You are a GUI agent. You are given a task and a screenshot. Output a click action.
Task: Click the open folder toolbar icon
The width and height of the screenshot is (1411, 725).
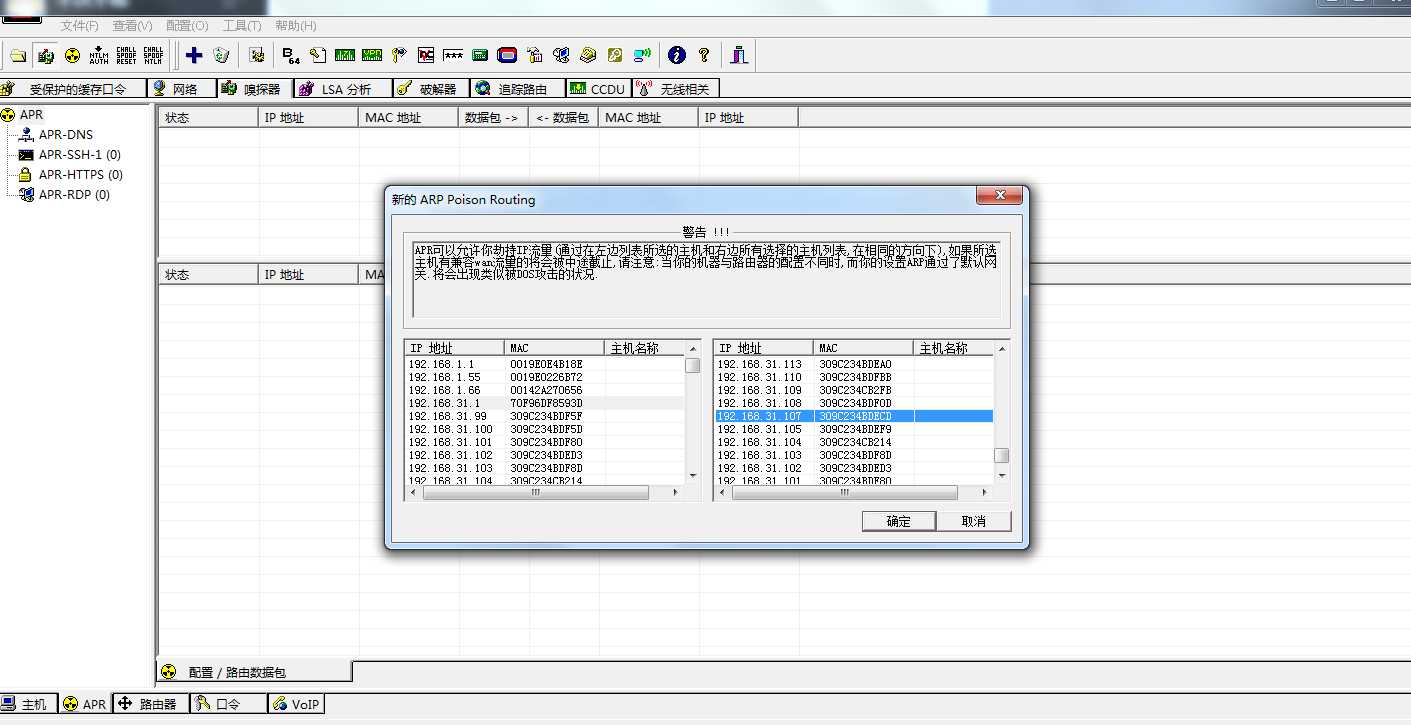[x=19, y=55]
